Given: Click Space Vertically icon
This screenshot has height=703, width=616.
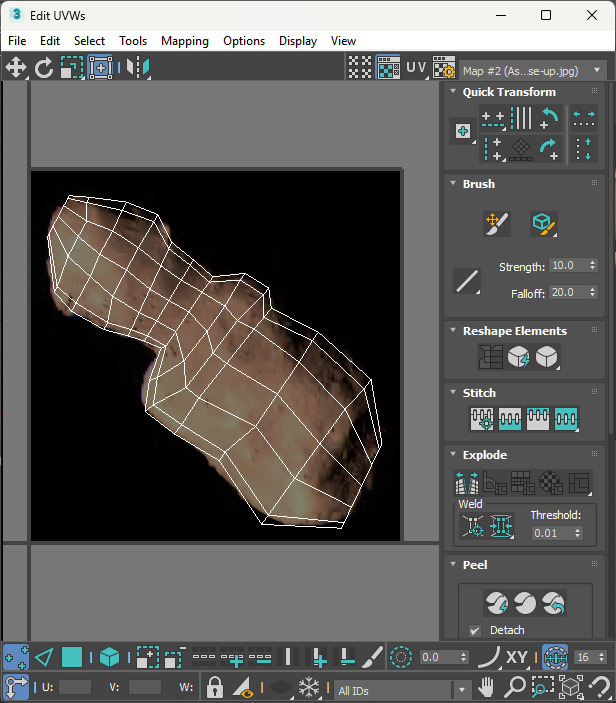Looking at the screenshot, I should click(x=584, y=149).
